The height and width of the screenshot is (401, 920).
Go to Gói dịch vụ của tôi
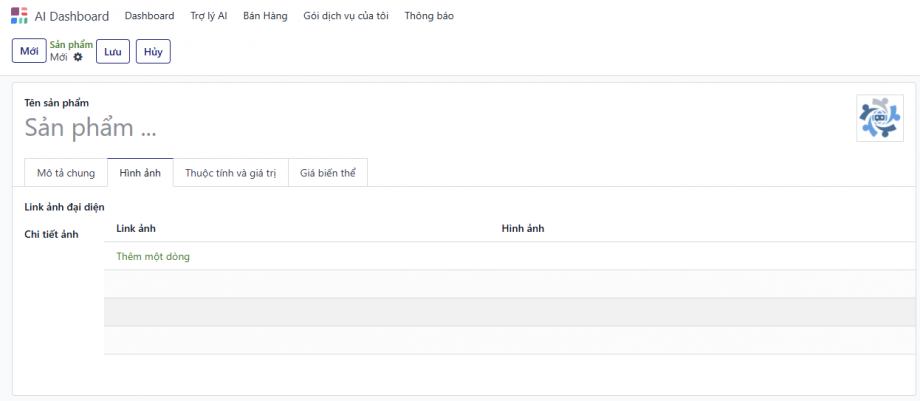(345, 16)
